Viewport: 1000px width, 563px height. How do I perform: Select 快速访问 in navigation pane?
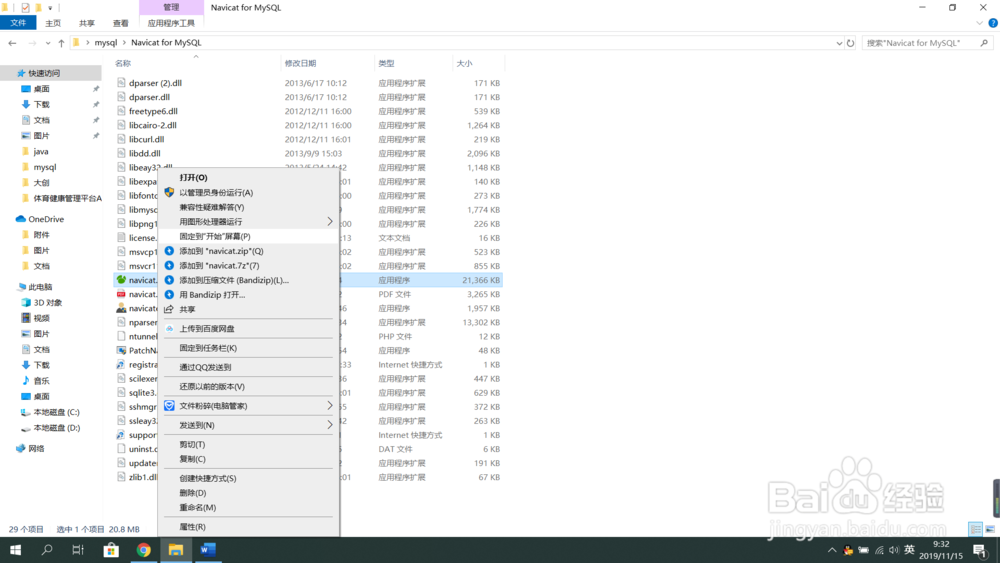pos(44,73)
